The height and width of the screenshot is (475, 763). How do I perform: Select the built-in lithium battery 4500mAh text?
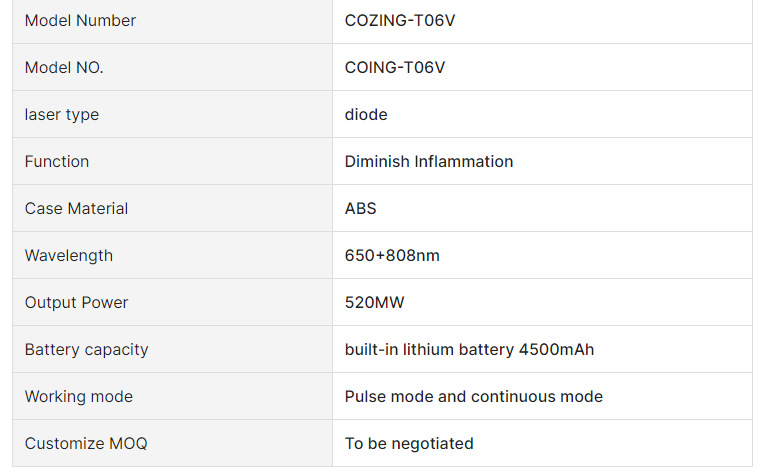pyautogui.click(x=470, y=350)
